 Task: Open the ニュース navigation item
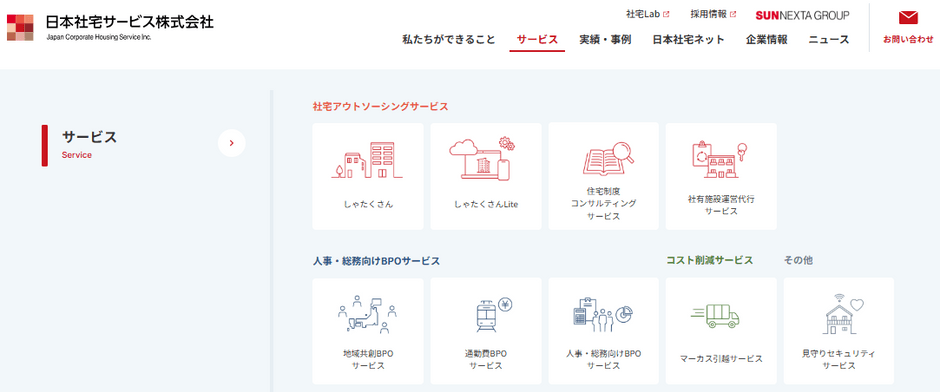tap(828, 40)
